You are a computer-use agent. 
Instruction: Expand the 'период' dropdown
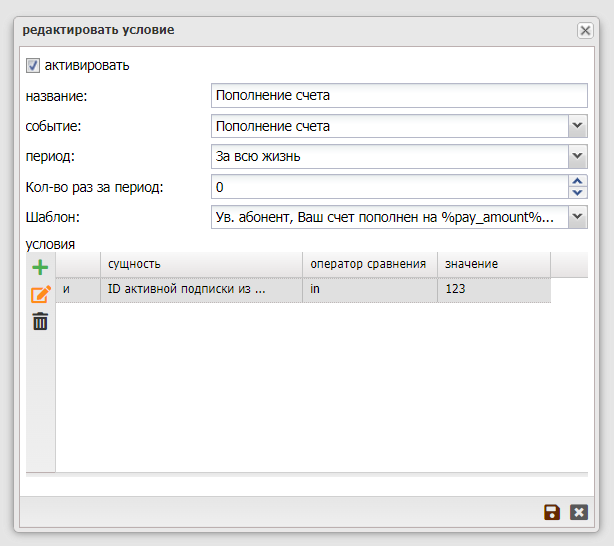577,156
